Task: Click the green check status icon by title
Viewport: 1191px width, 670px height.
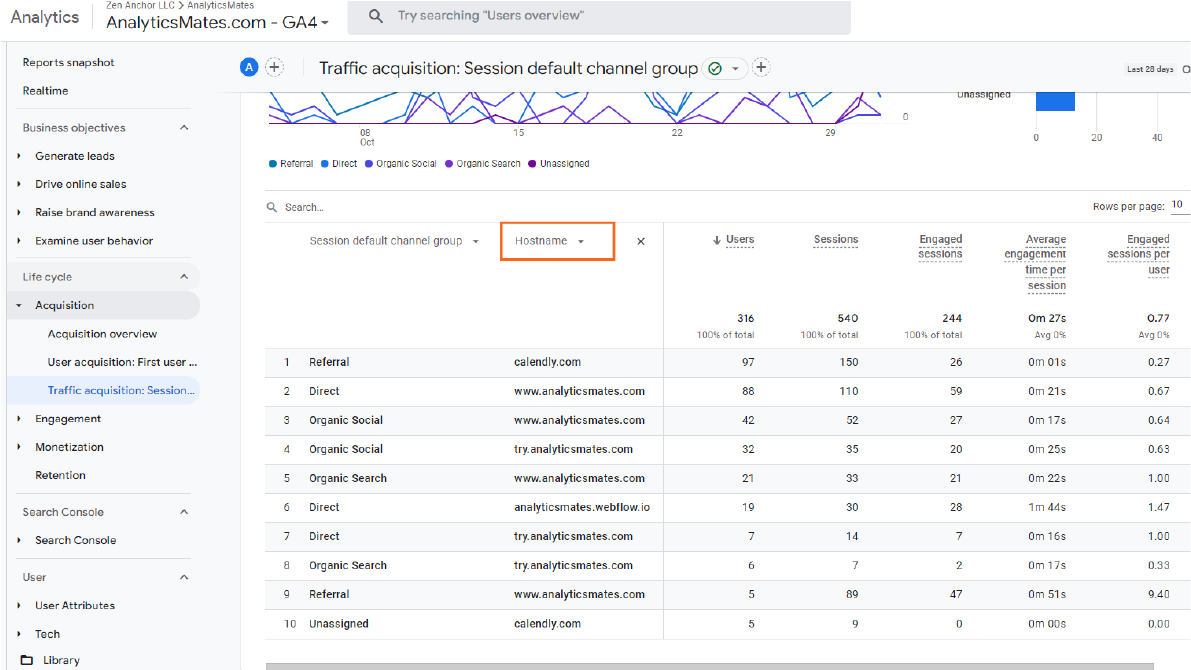Action: click(x=715, y=68)
